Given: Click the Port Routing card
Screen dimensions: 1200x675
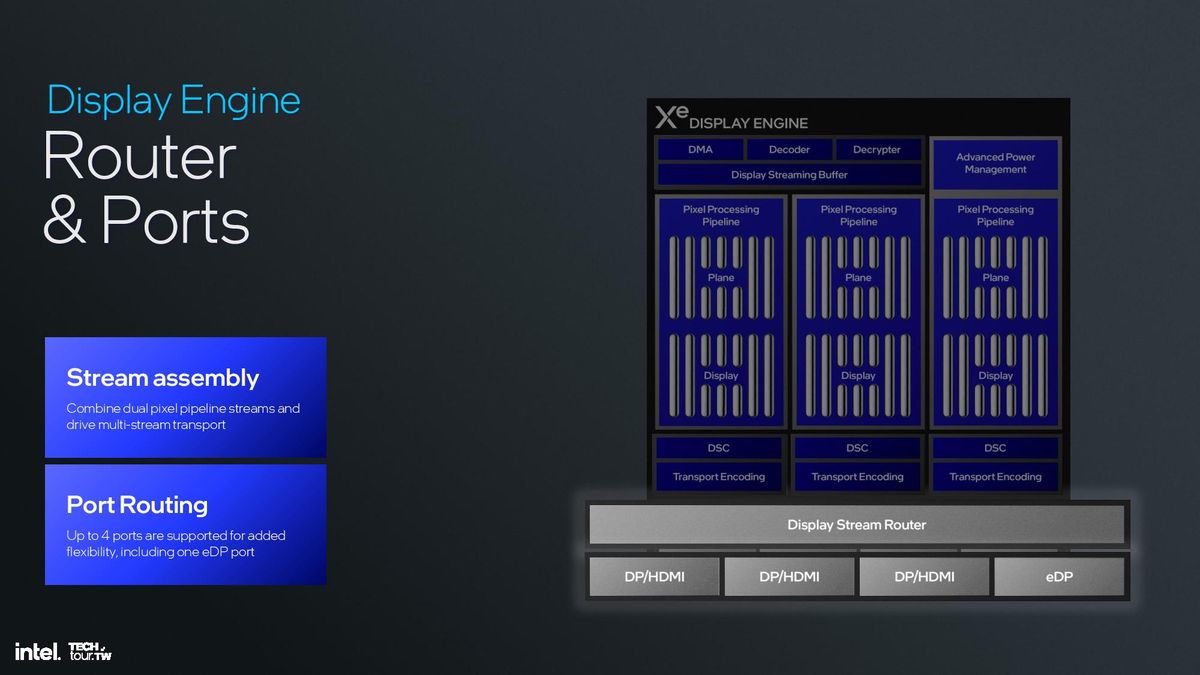Looking at the screenshot, I should (186, 524).
